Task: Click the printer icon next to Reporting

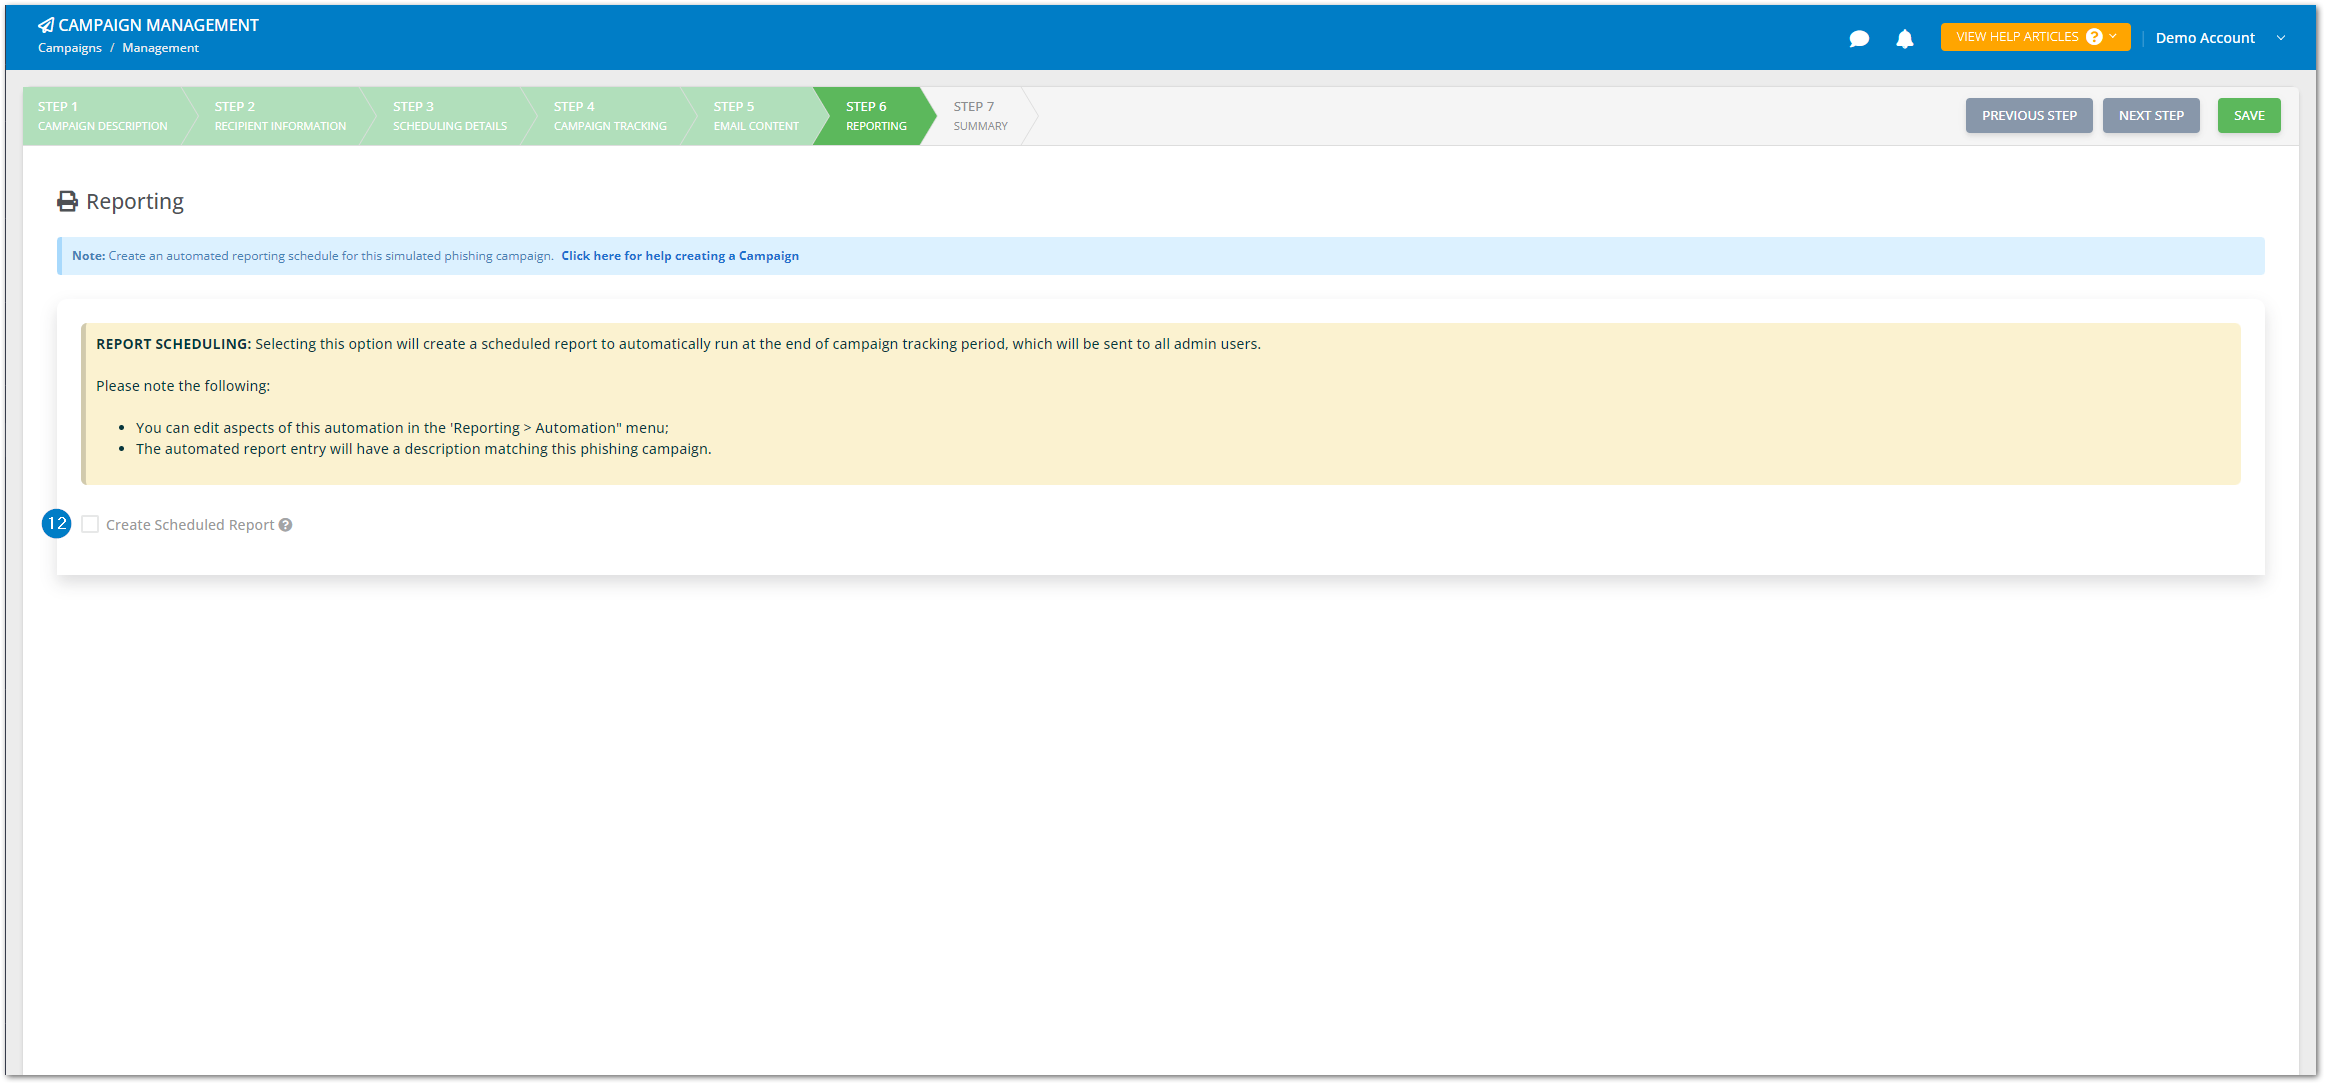Action: (x=67, y=202)
